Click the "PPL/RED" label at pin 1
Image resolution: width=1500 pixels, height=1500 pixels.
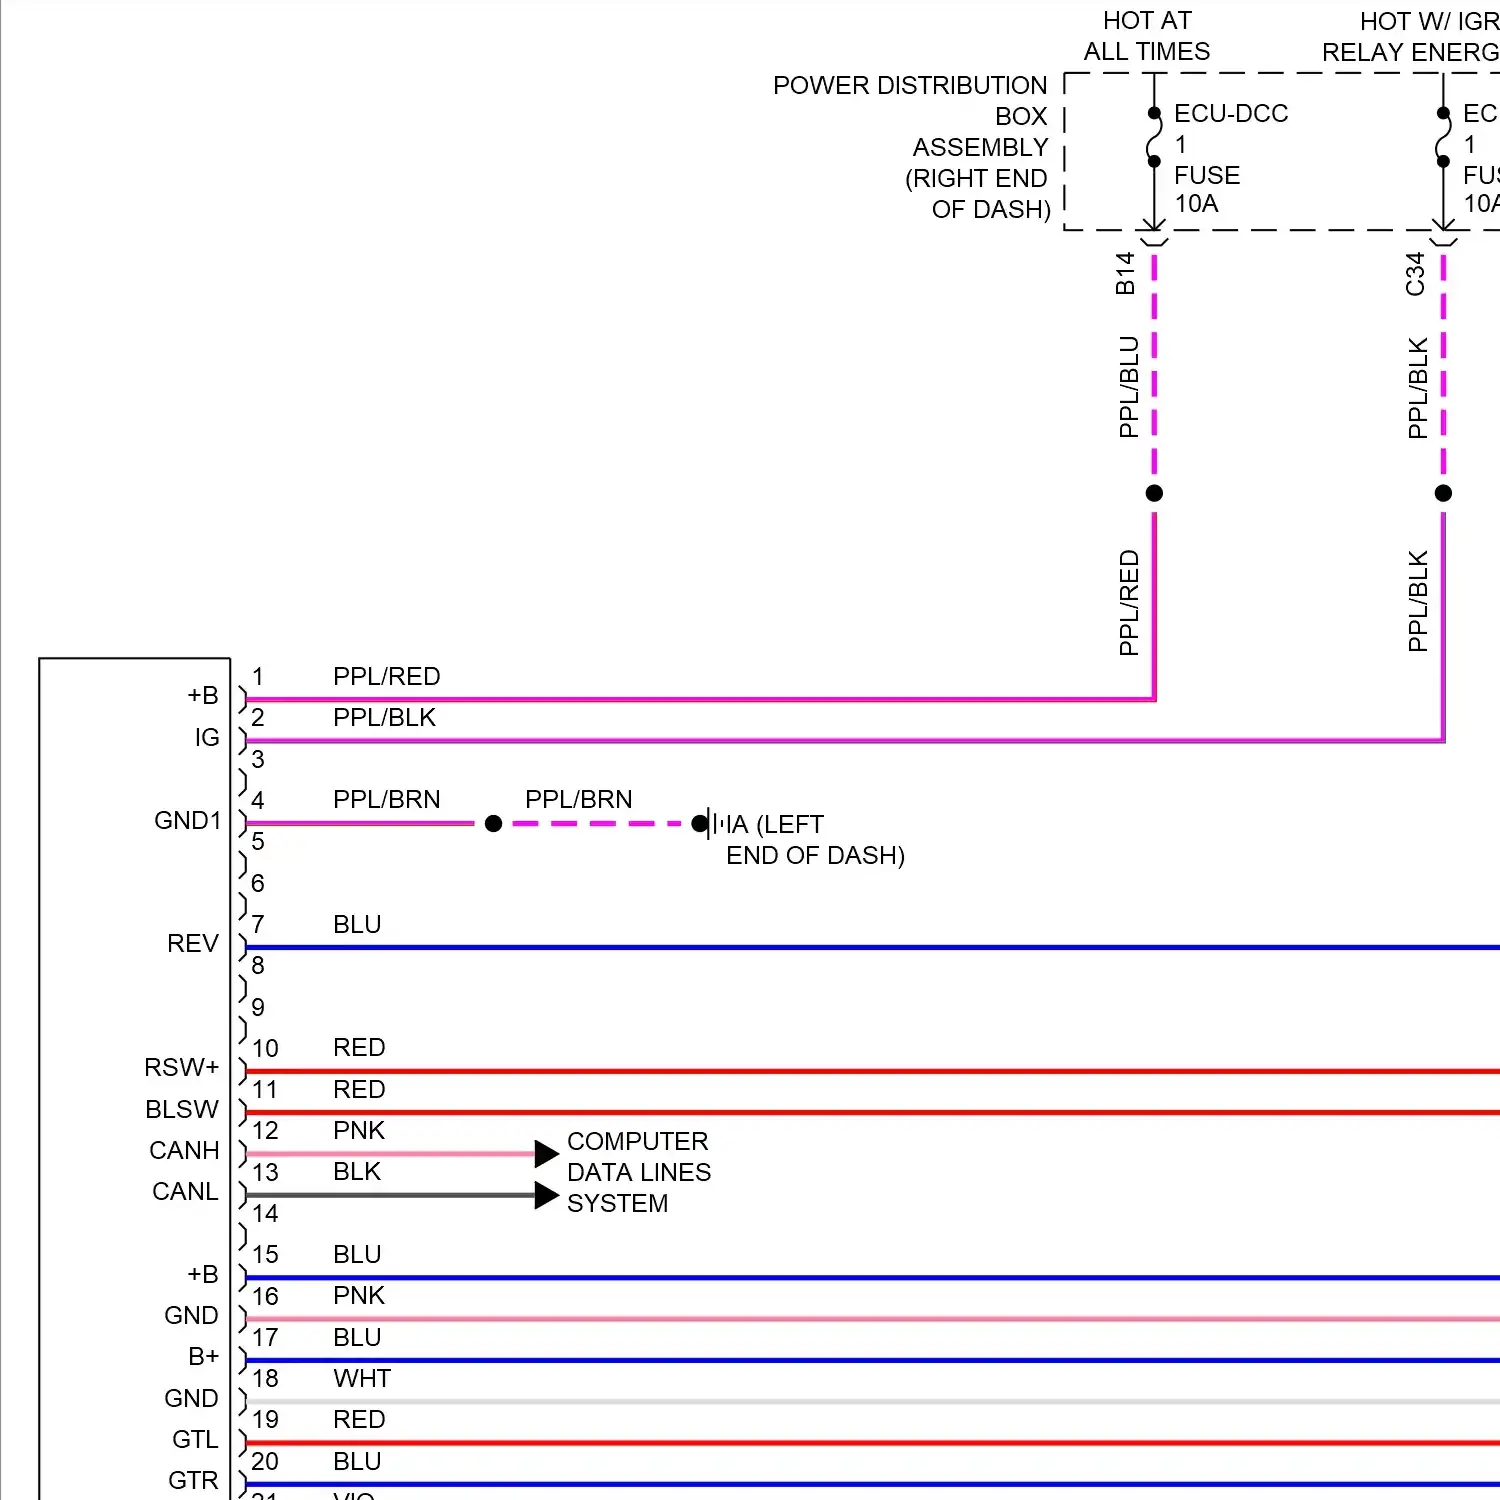[387, 677]
